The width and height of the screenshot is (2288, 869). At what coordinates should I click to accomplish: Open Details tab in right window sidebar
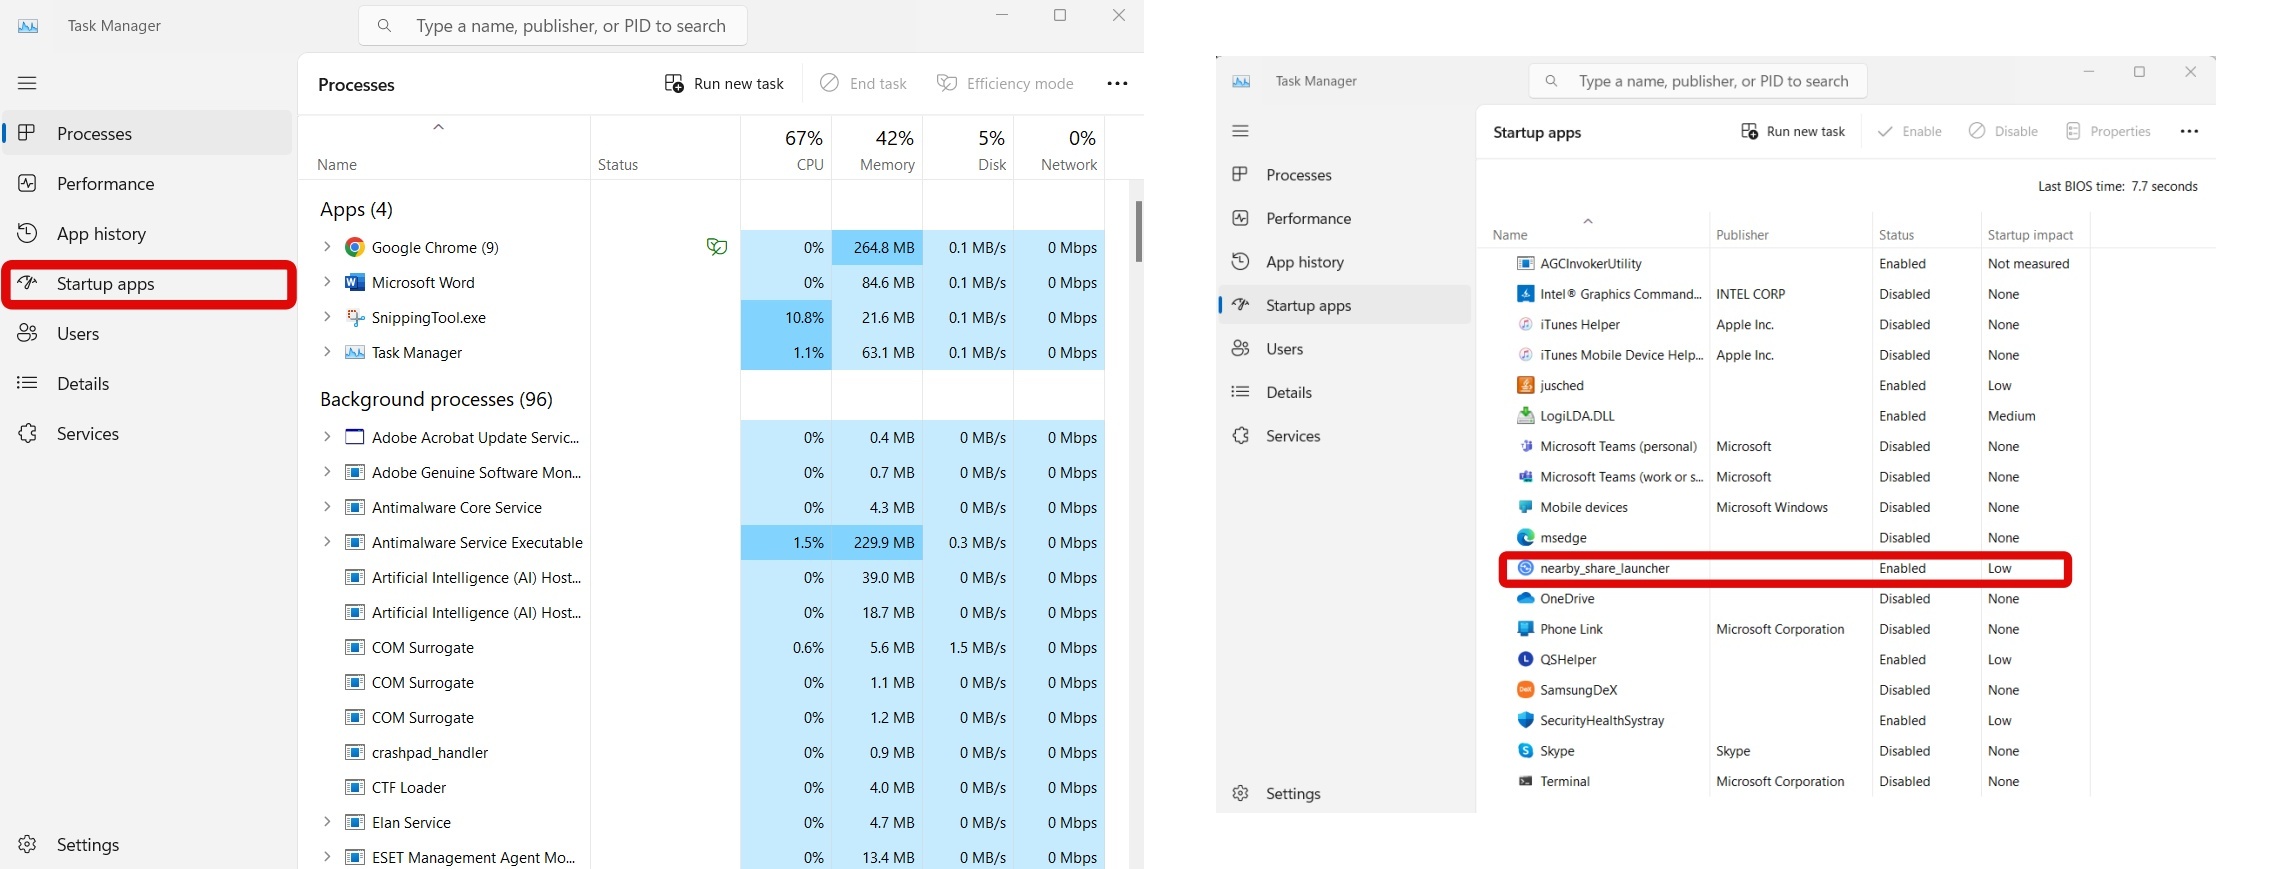pos(1345,392)
